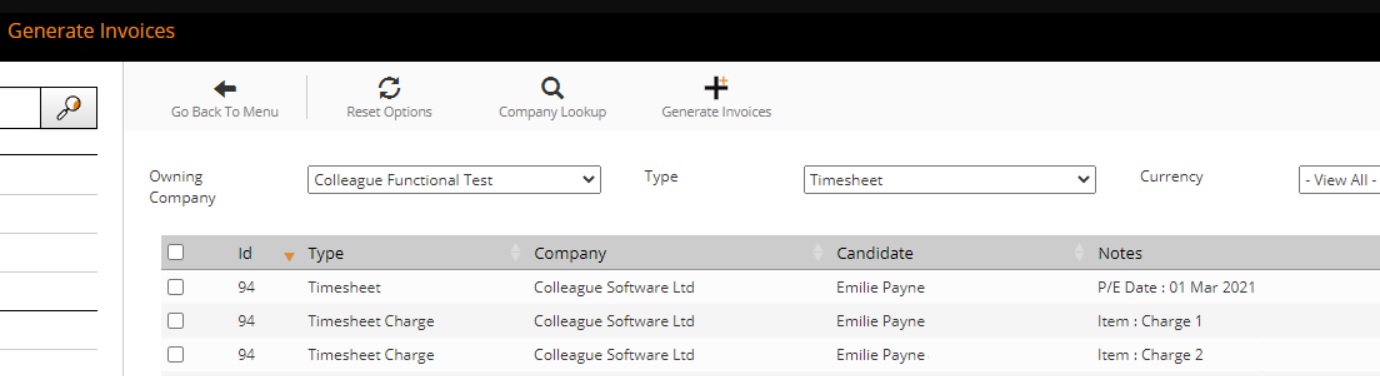This screenshot has width=1380, height=380.
Task: Click the Generate Invoices plus icon
Action: tap(716, 88)
